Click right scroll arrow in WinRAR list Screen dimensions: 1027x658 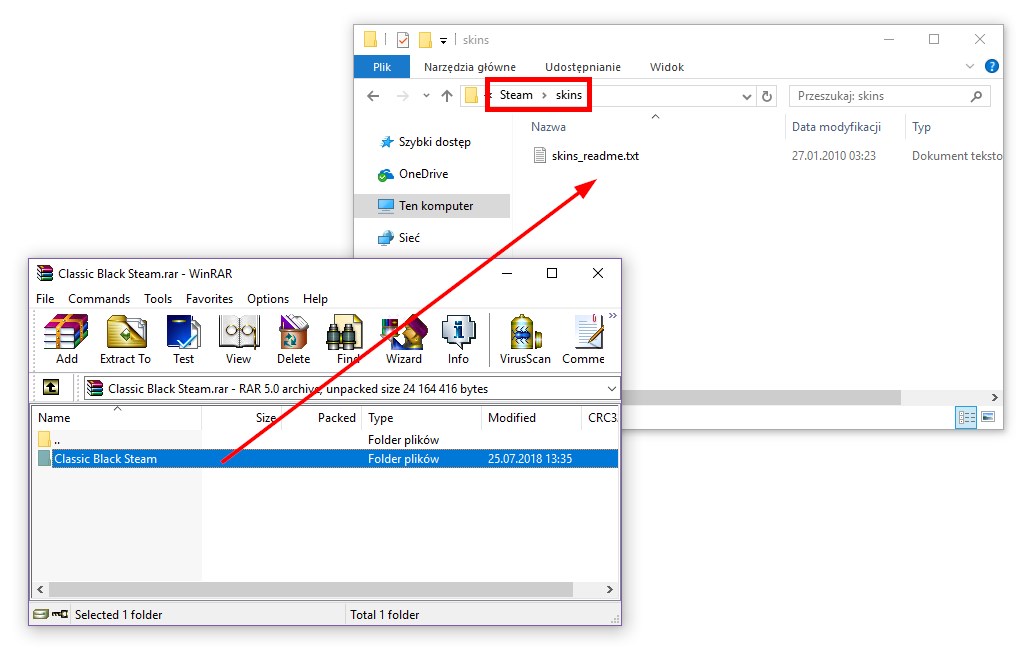click(x=610, y=589)
